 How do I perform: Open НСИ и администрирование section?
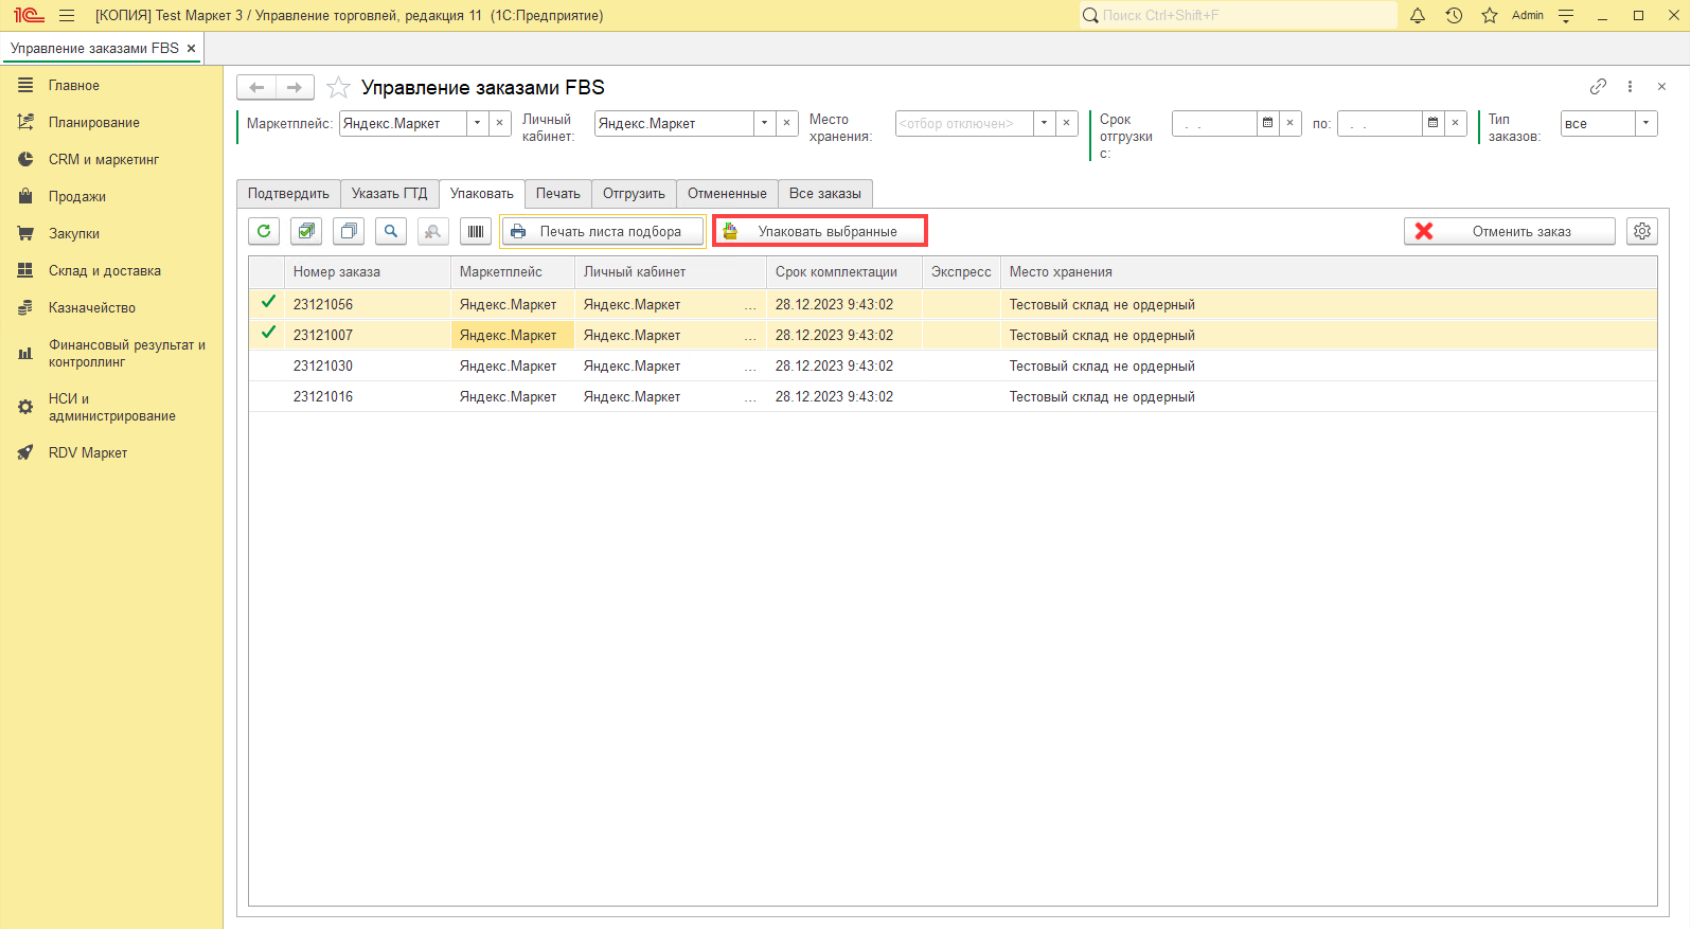click(111, 407)
